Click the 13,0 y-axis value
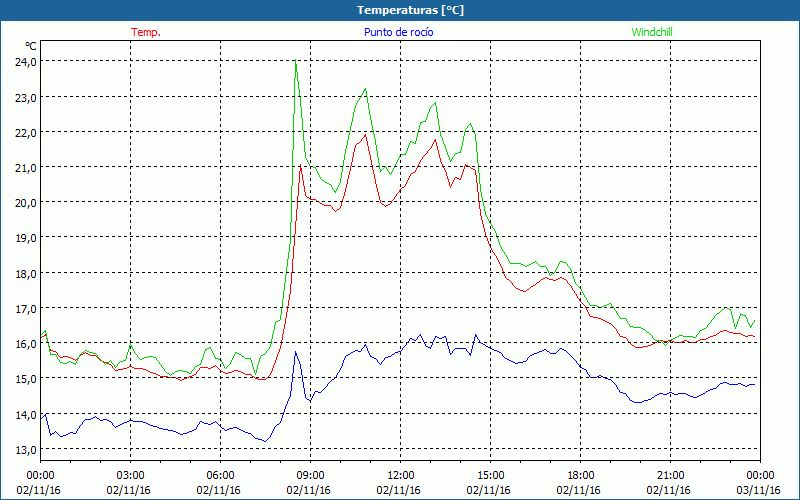This screenshot has height=500, width=800. click(x=25, y=450)
